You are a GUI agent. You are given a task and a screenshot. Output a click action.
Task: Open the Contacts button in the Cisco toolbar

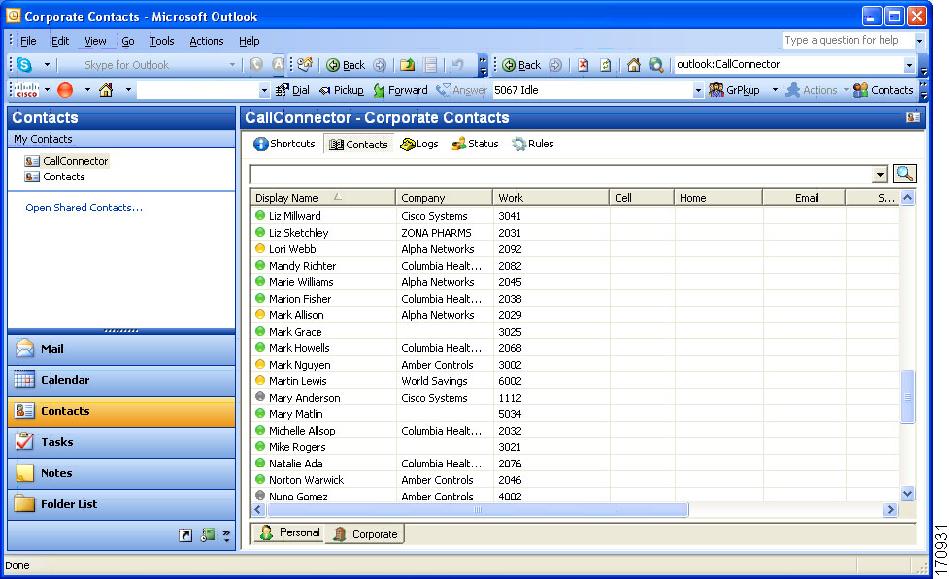[883, 90]
